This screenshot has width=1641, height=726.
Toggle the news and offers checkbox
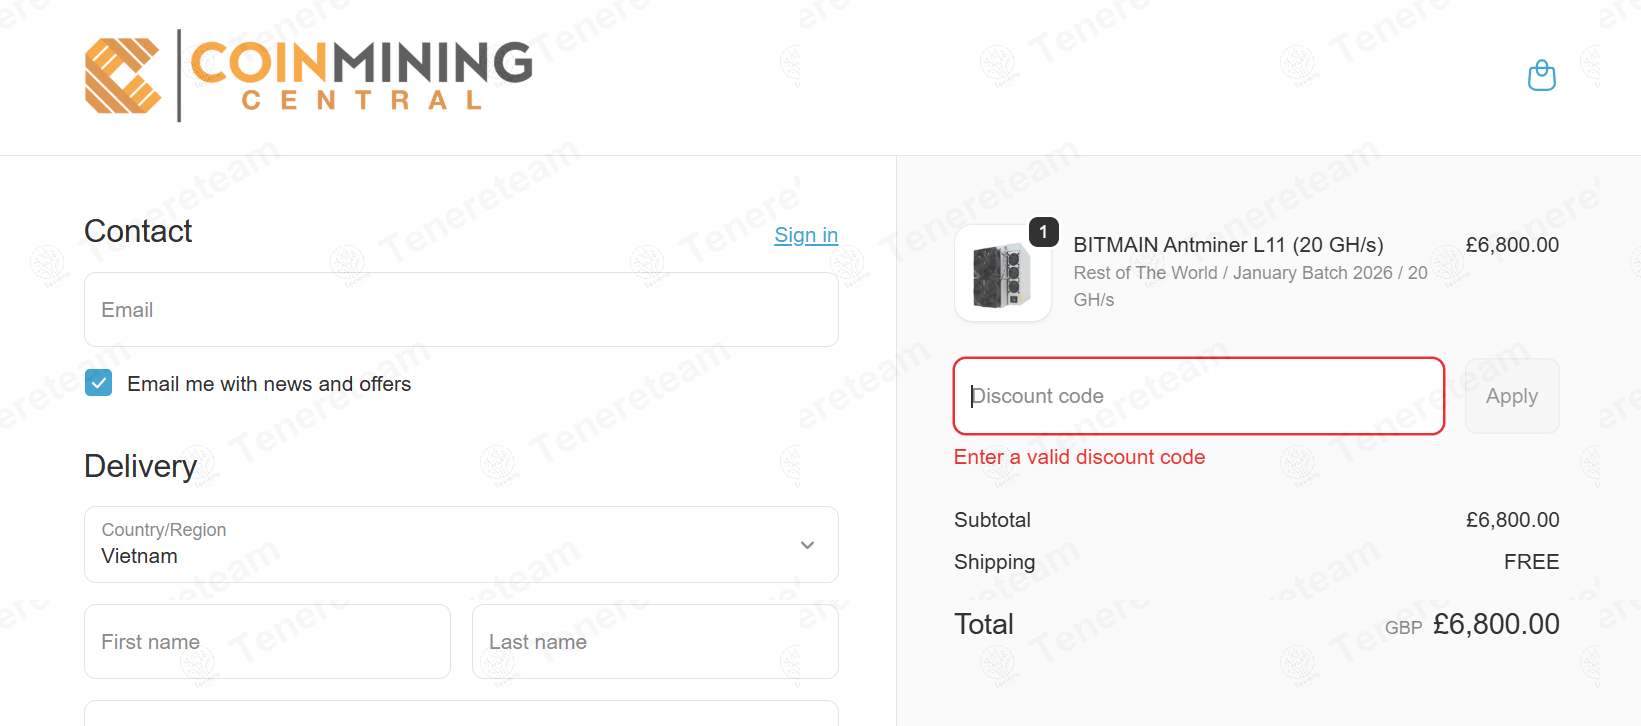pos(99,383)
